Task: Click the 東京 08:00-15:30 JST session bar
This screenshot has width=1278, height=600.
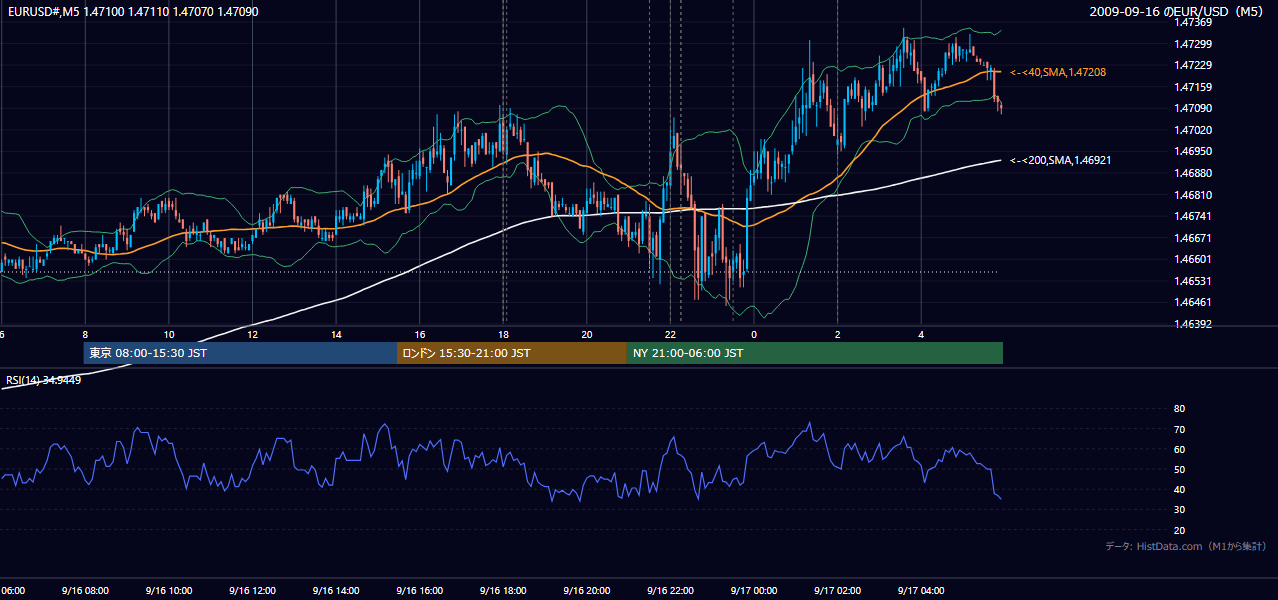Action: click(240, 353)
